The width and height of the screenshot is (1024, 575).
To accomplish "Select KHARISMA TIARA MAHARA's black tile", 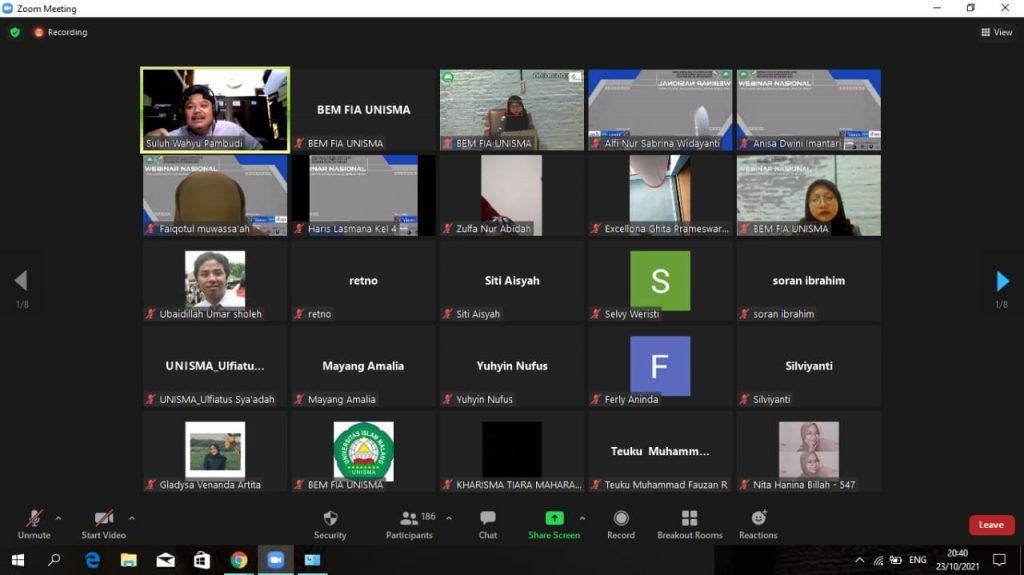I will coord(512,452).
